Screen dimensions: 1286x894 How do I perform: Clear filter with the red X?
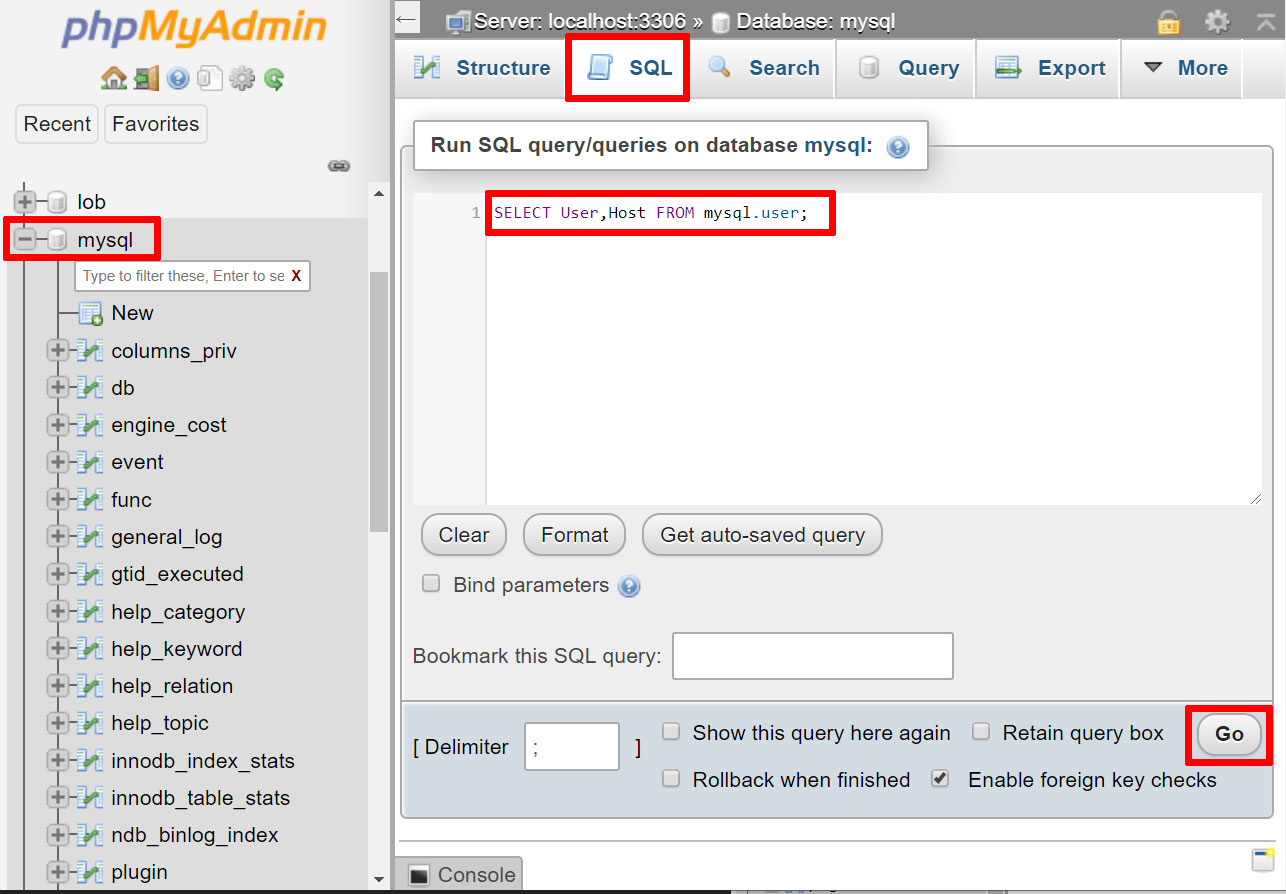pyautogui.click(x=296, y=276)
